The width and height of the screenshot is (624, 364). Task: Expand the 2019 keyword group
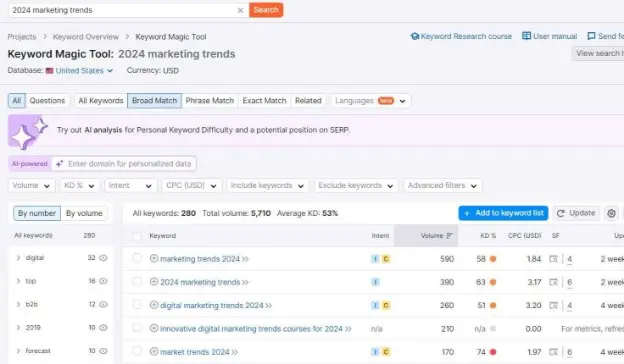18,328
